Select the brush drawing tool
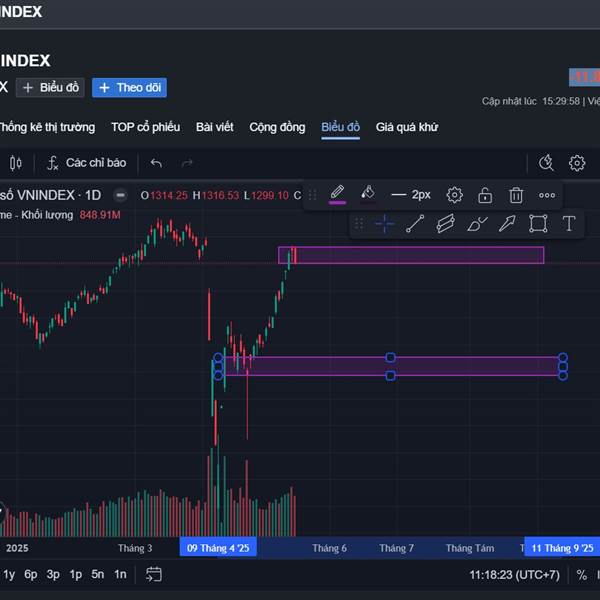Viewport: 600px width, 600px height. click(x=477, y=224)
